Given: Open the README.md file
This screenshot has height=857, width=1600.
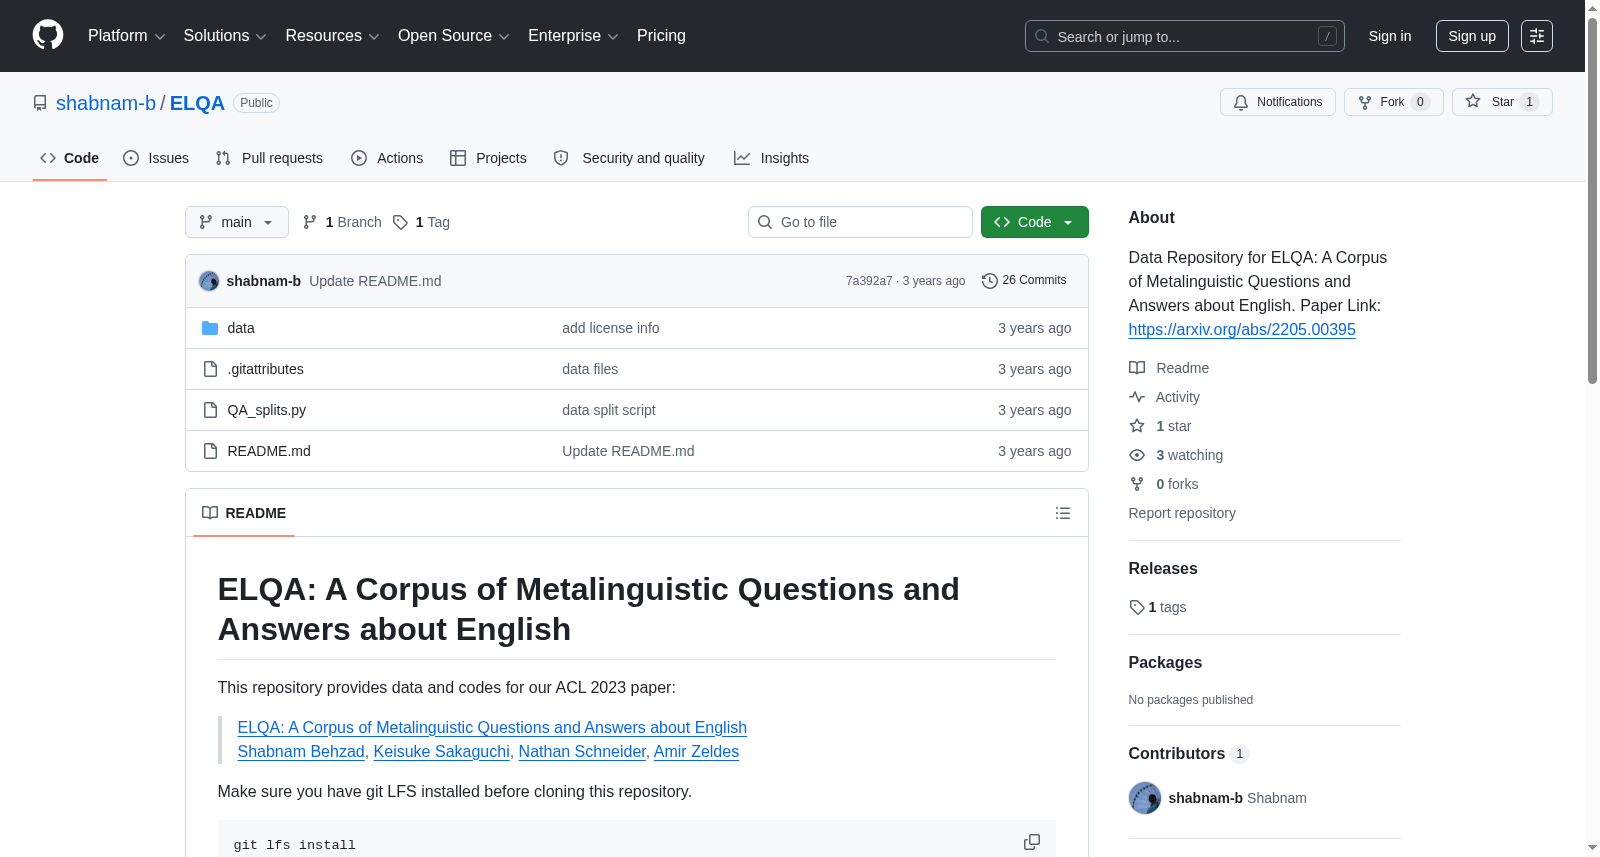Looking at the screenshot, I should [x=269, y=451].
